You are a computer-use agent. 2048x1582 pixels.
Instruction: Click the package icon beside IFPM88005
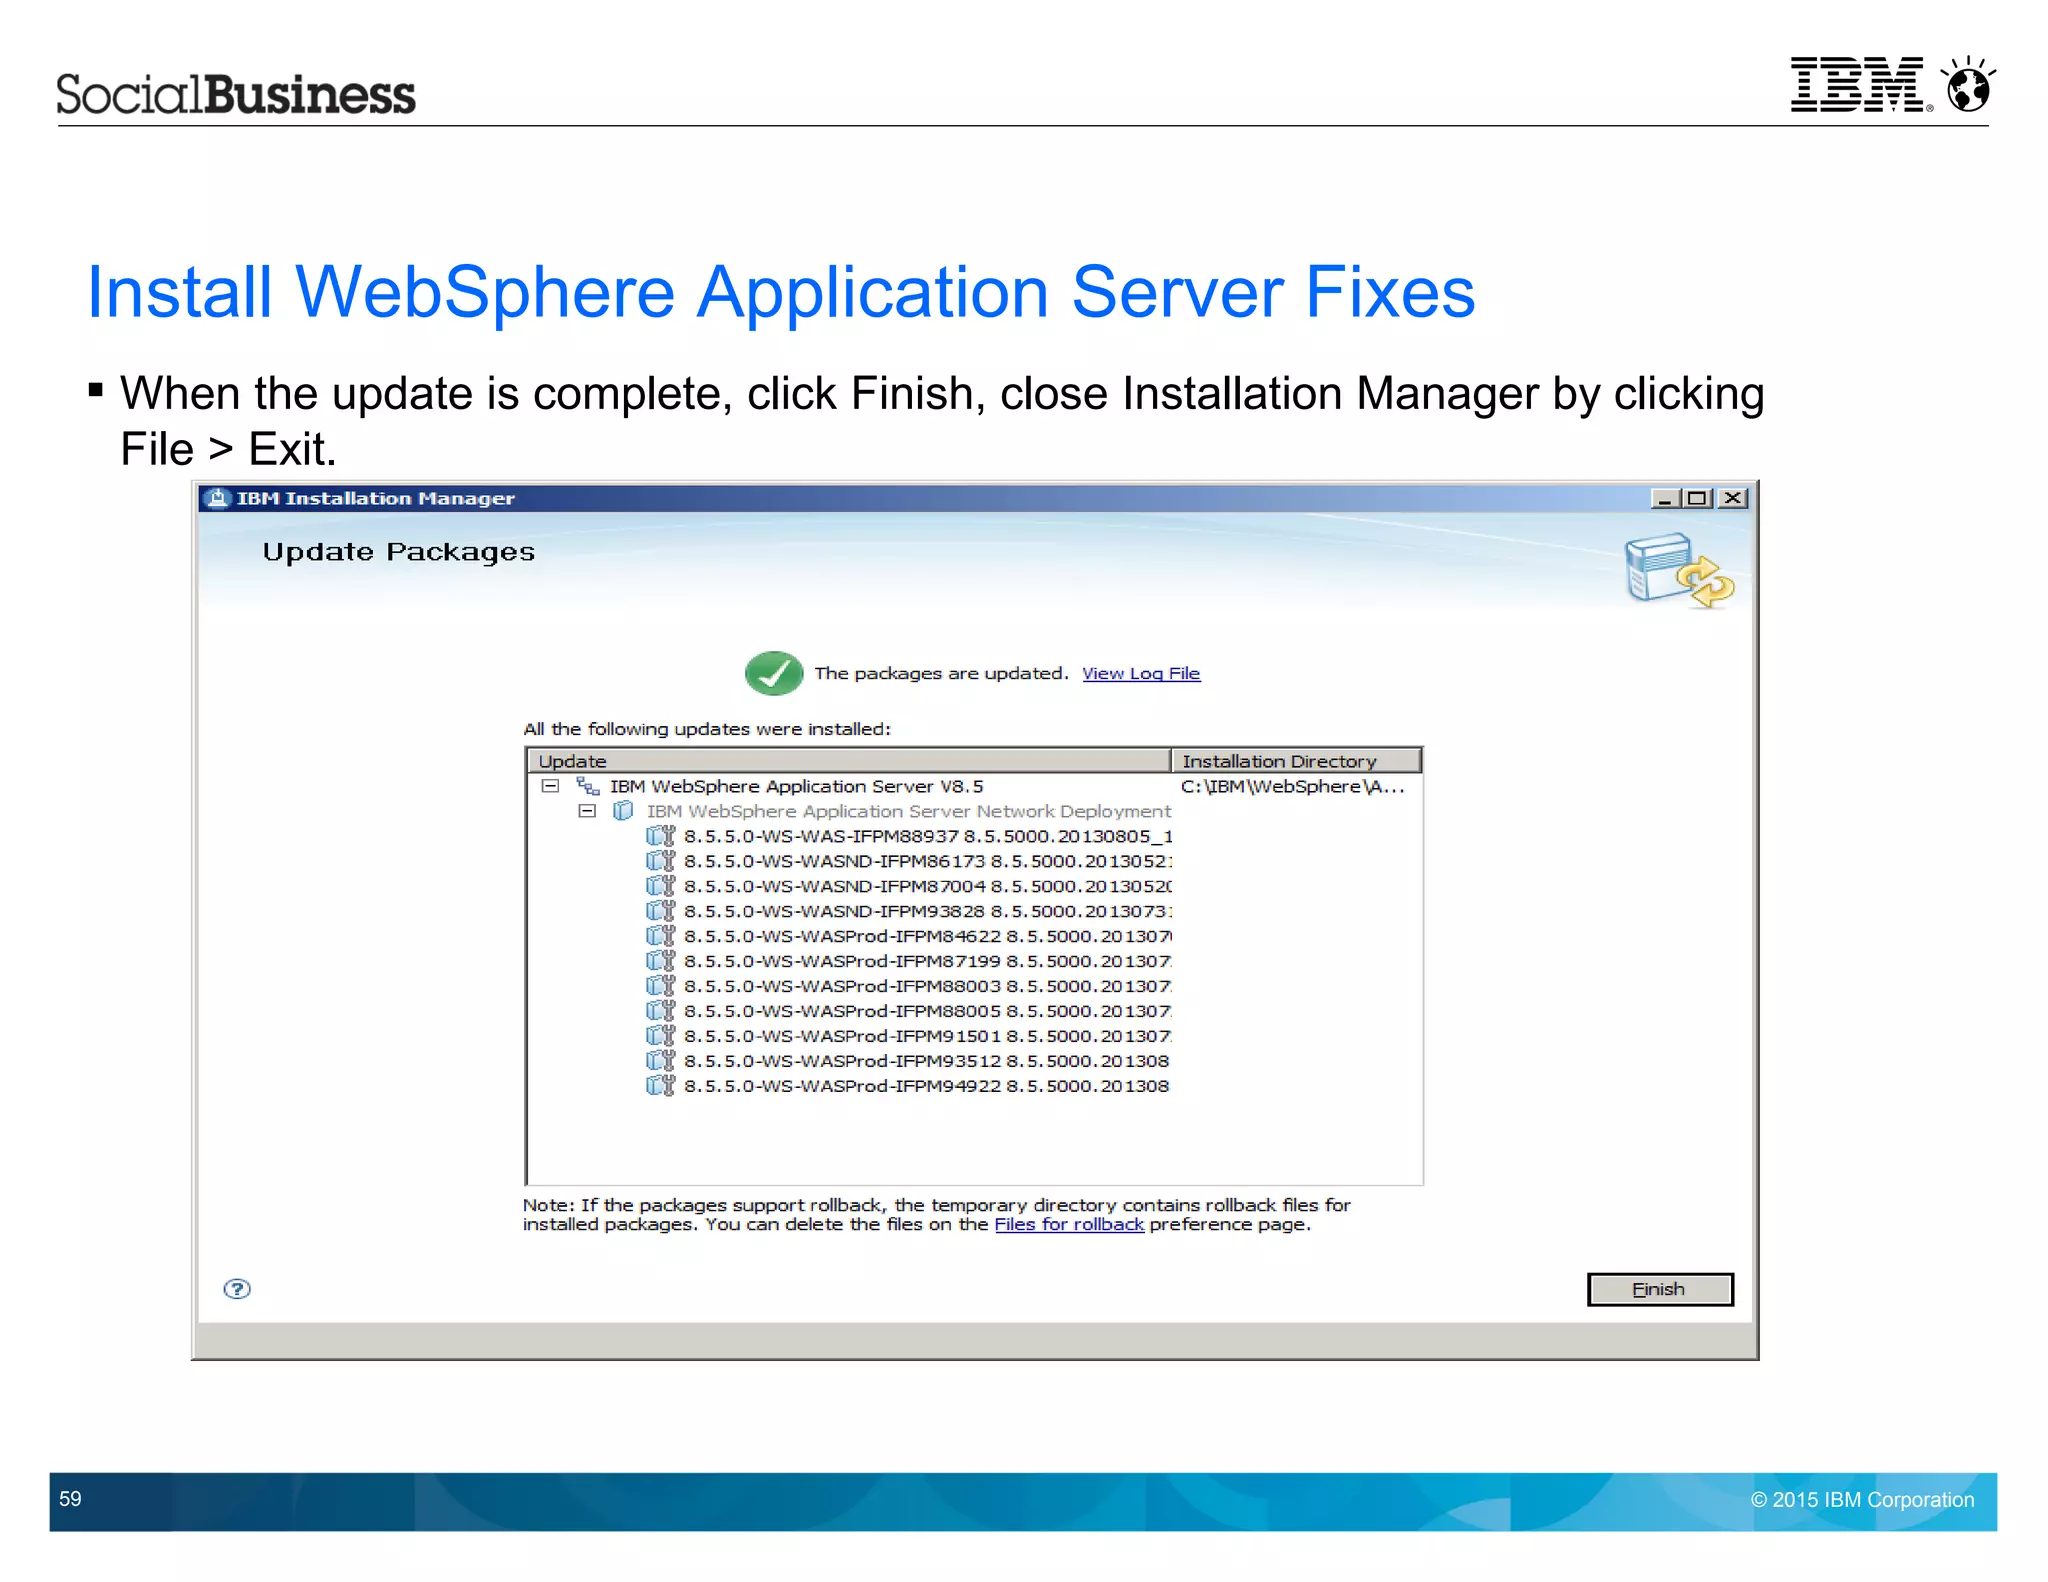coord(661,1011)
